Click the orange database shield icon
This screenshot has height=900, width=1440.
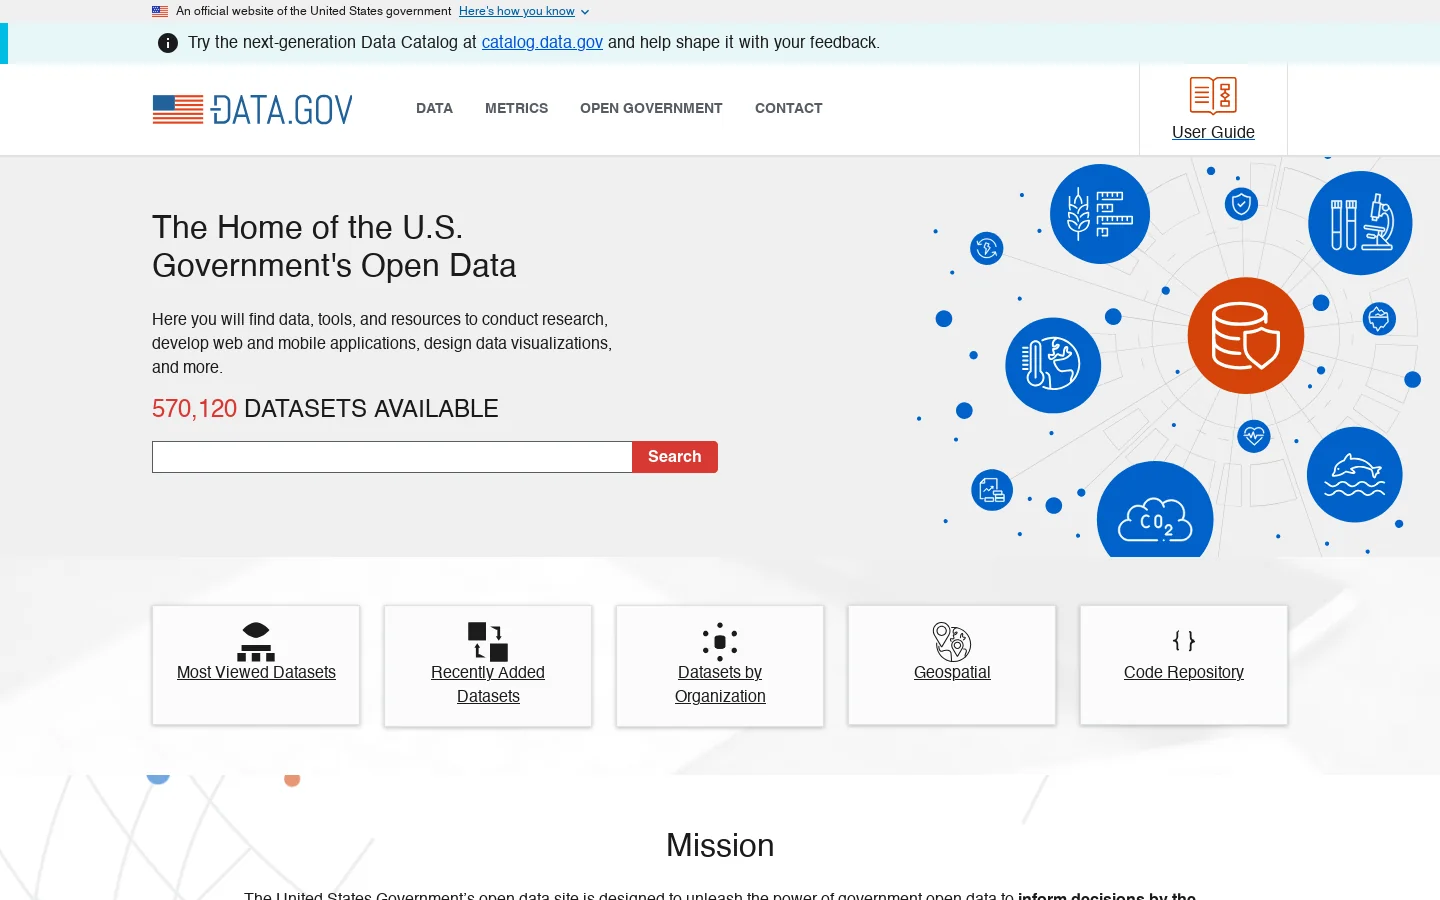(x=1246, y=336)
